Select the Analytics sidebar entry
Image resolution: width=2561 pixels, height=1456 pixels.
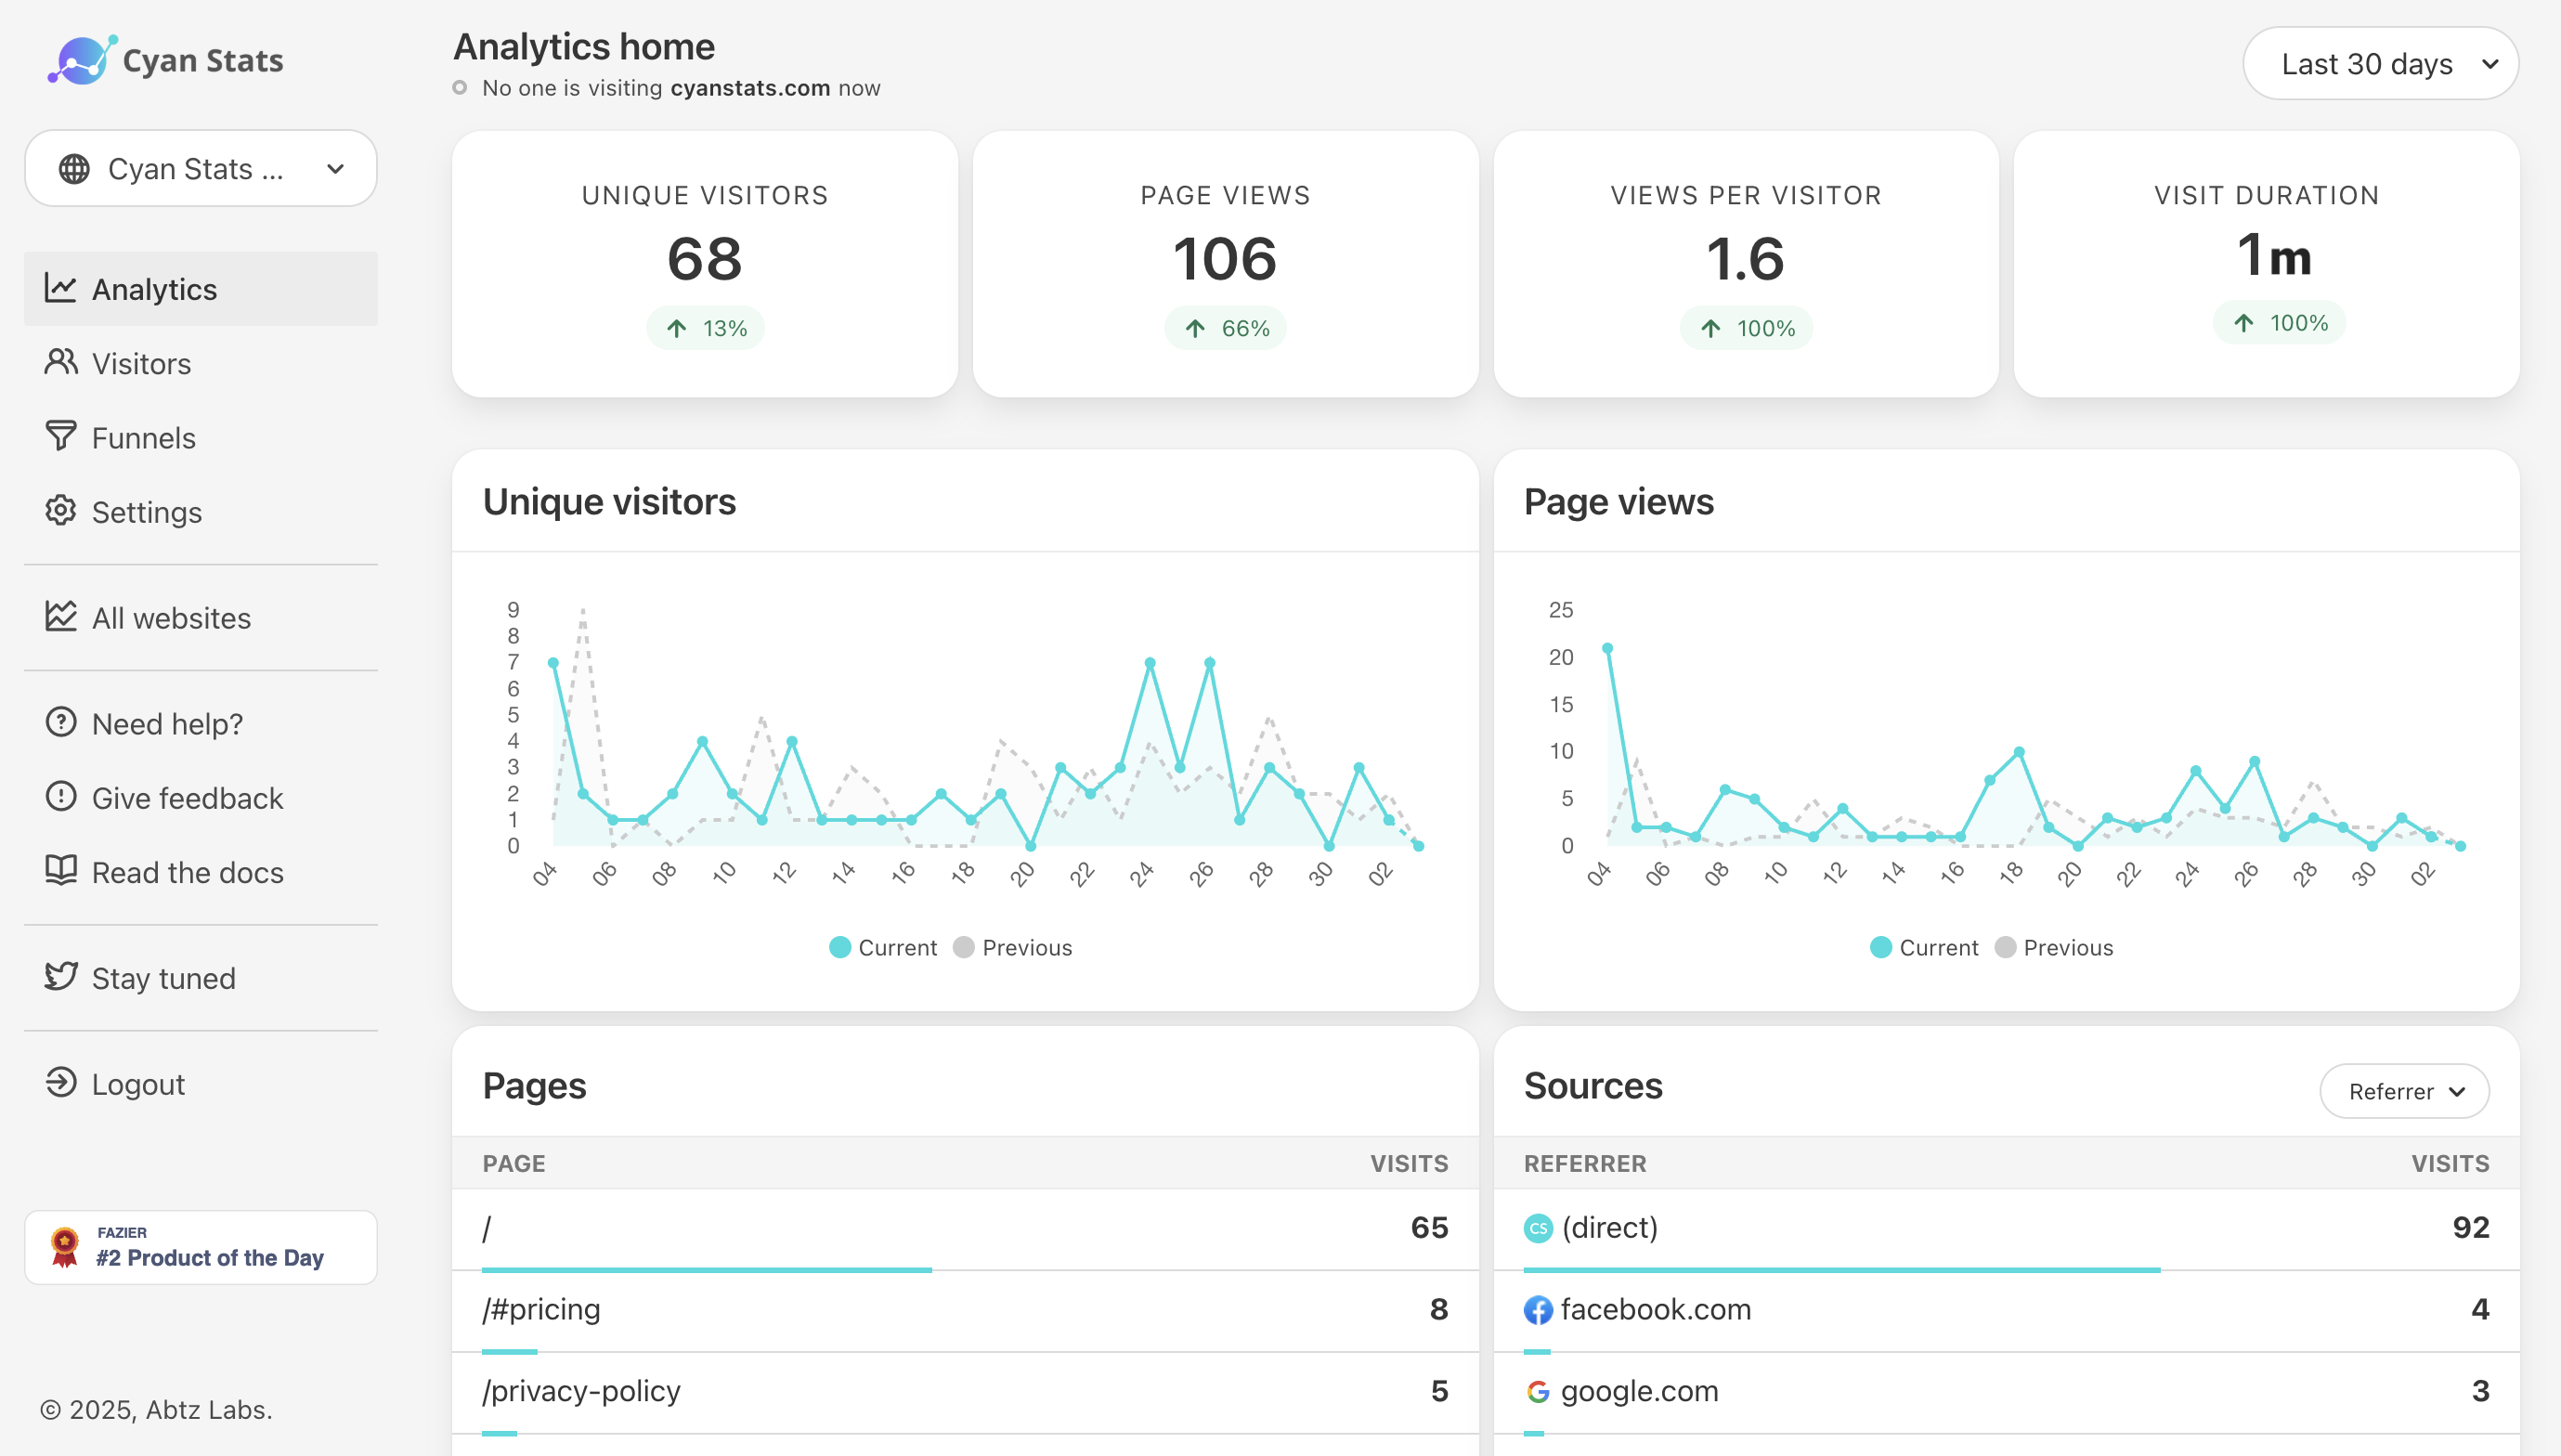pos(154,289)
